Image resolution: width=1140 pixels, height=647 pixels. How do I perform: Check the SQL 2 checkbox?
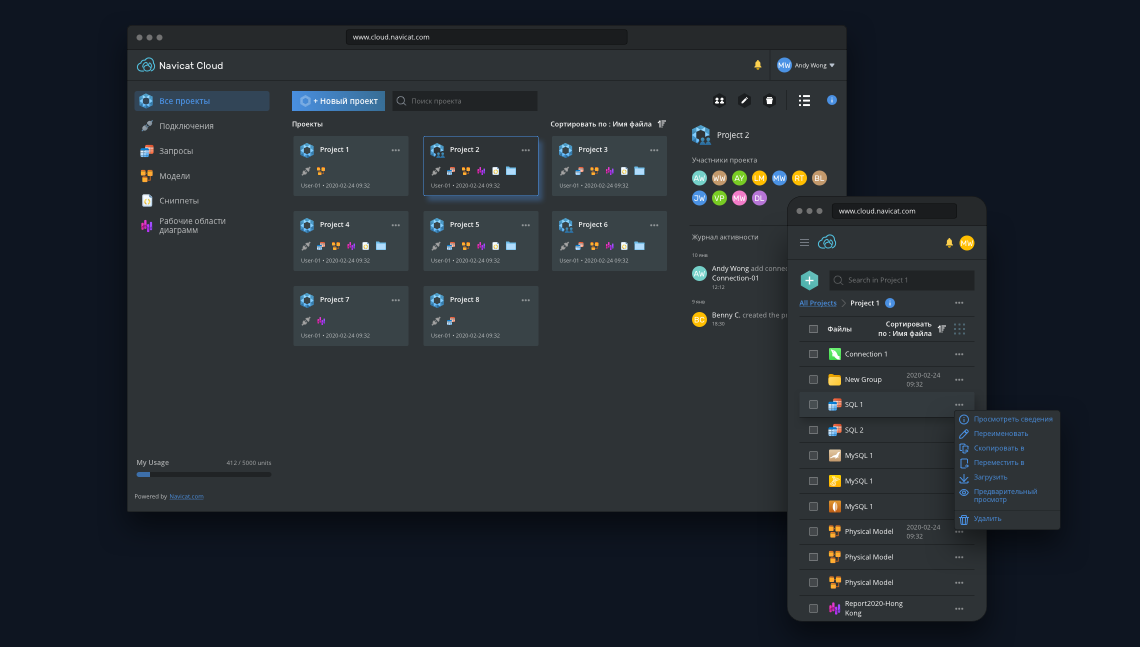point(813,430)
